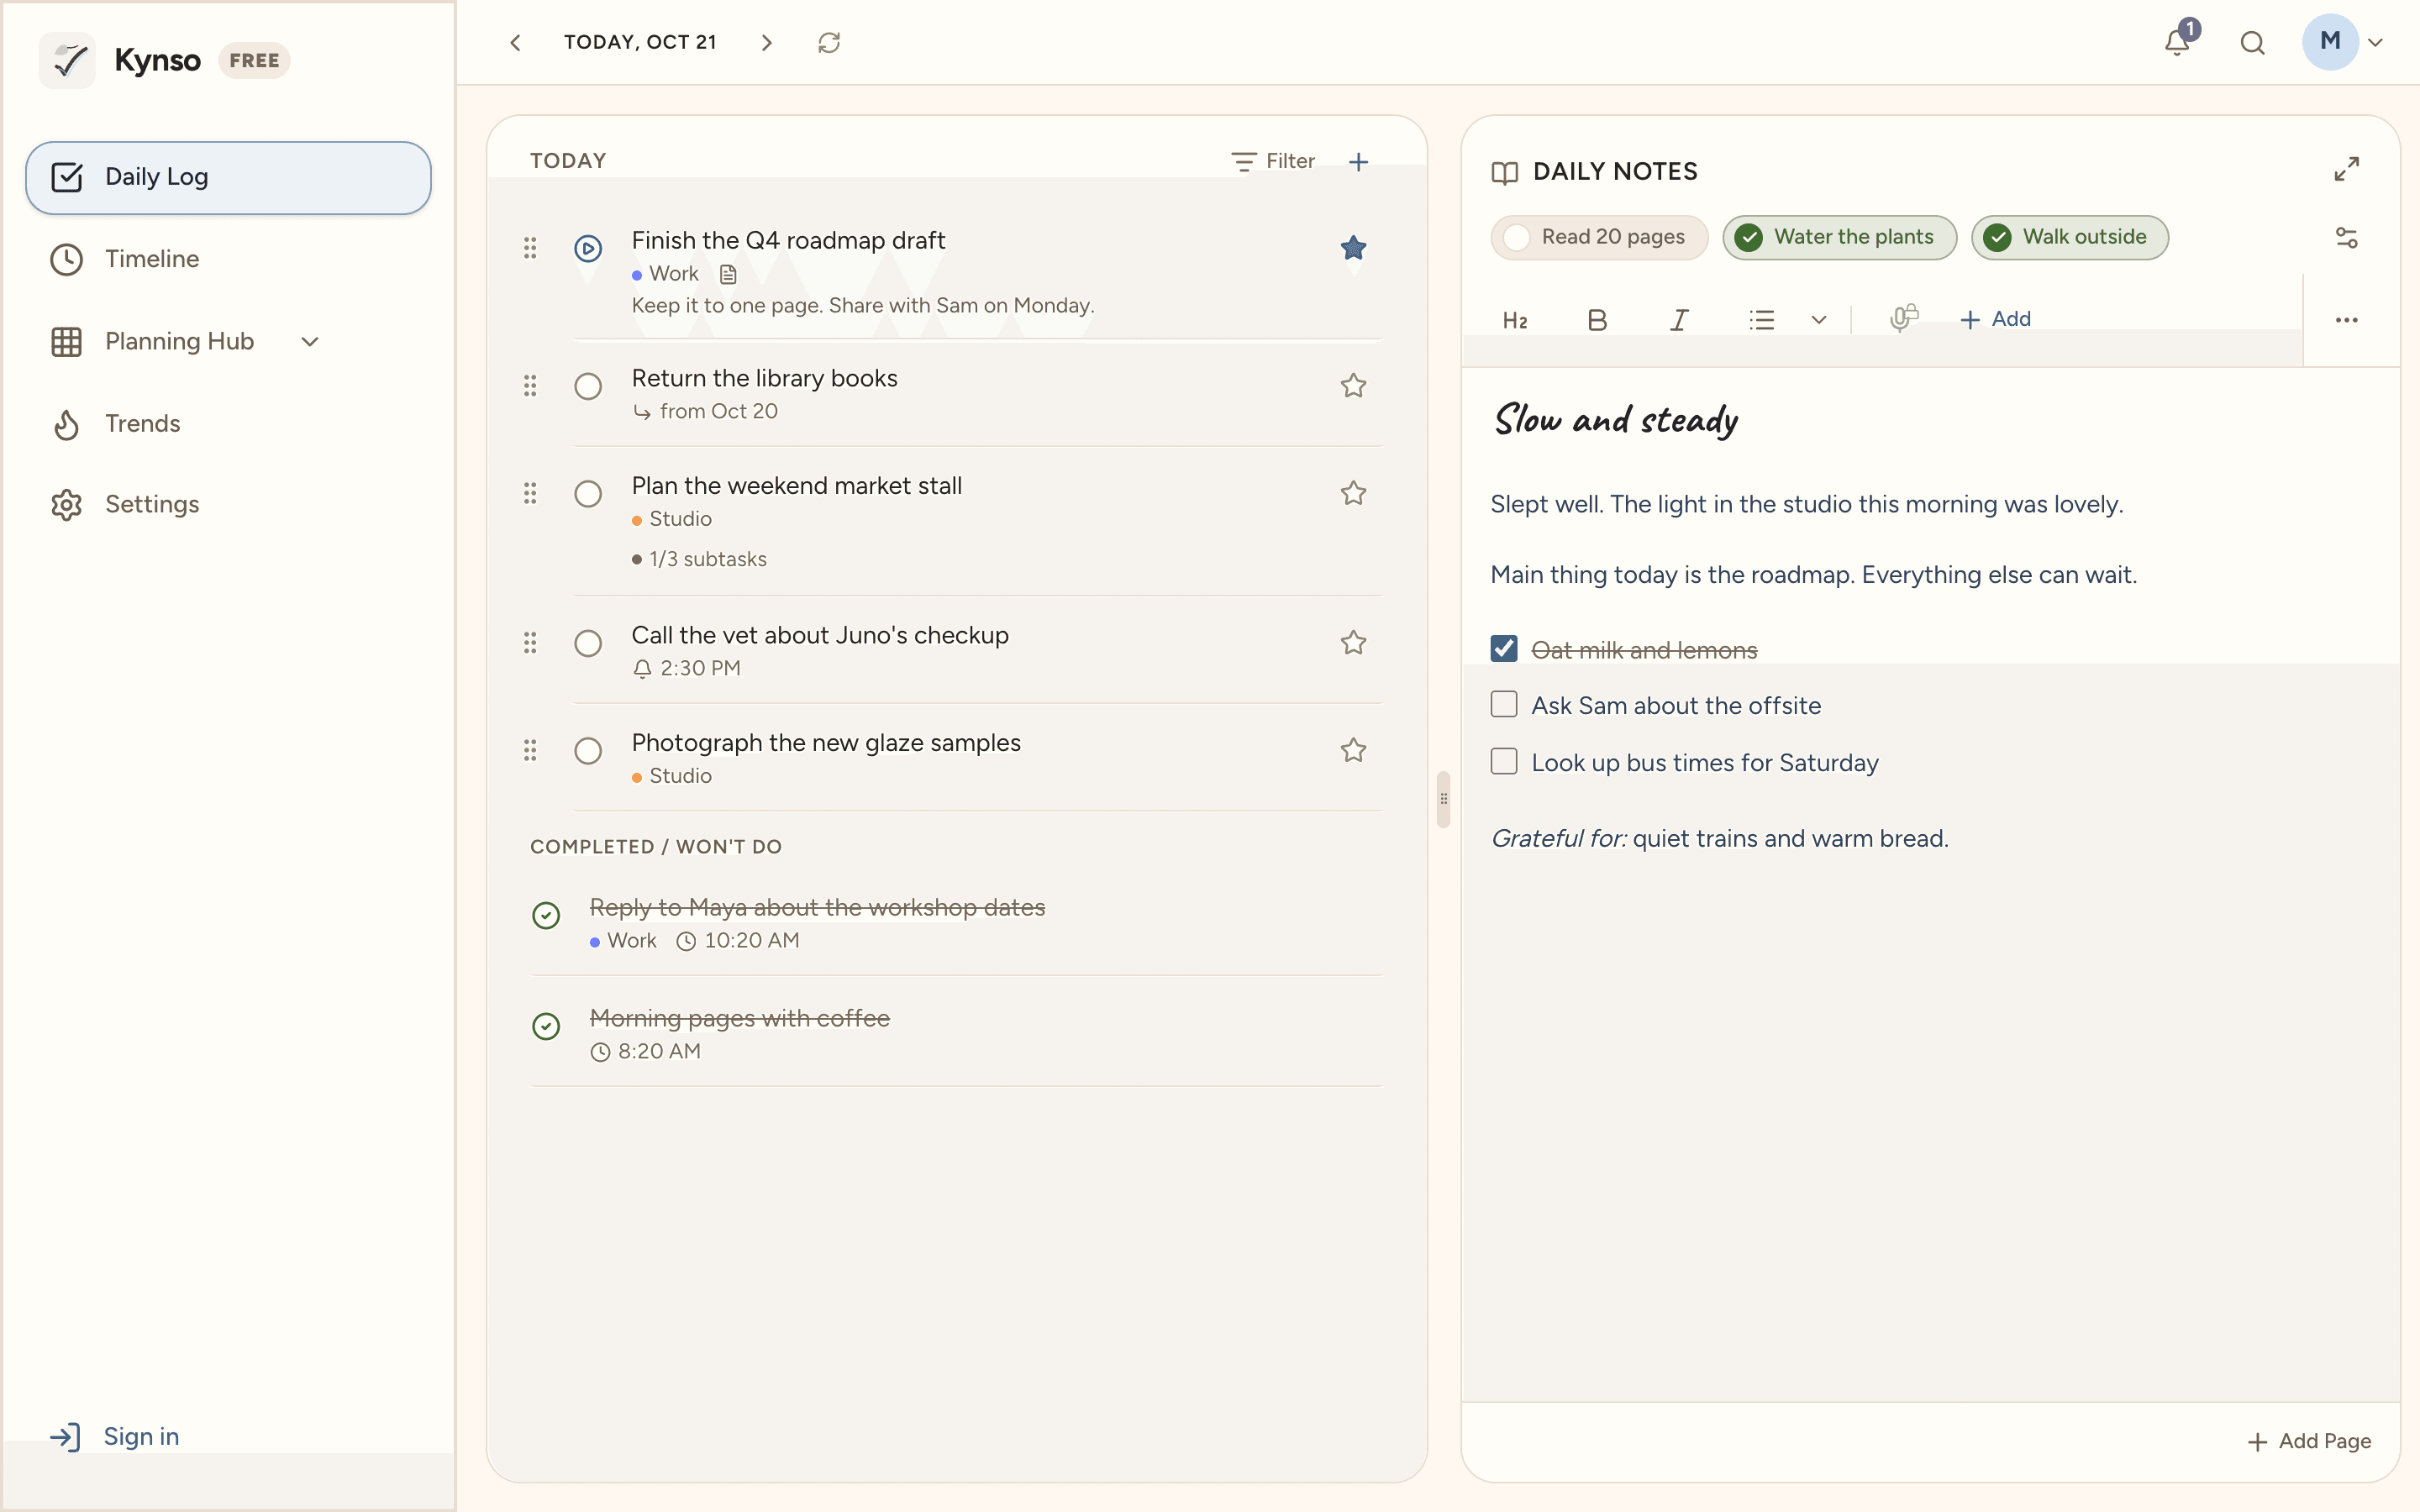Check off Photograph the new glaze samples

[x=588, y=751]
